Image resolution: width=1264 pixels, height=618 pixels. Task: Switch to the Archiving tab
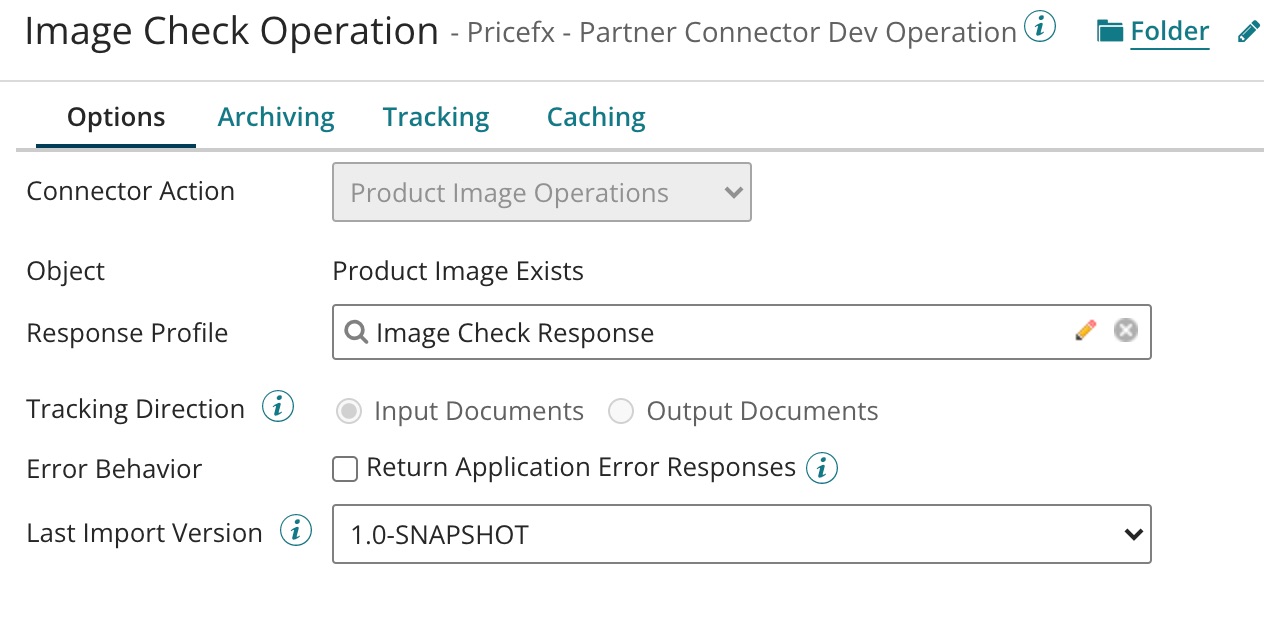click(276, 117)
